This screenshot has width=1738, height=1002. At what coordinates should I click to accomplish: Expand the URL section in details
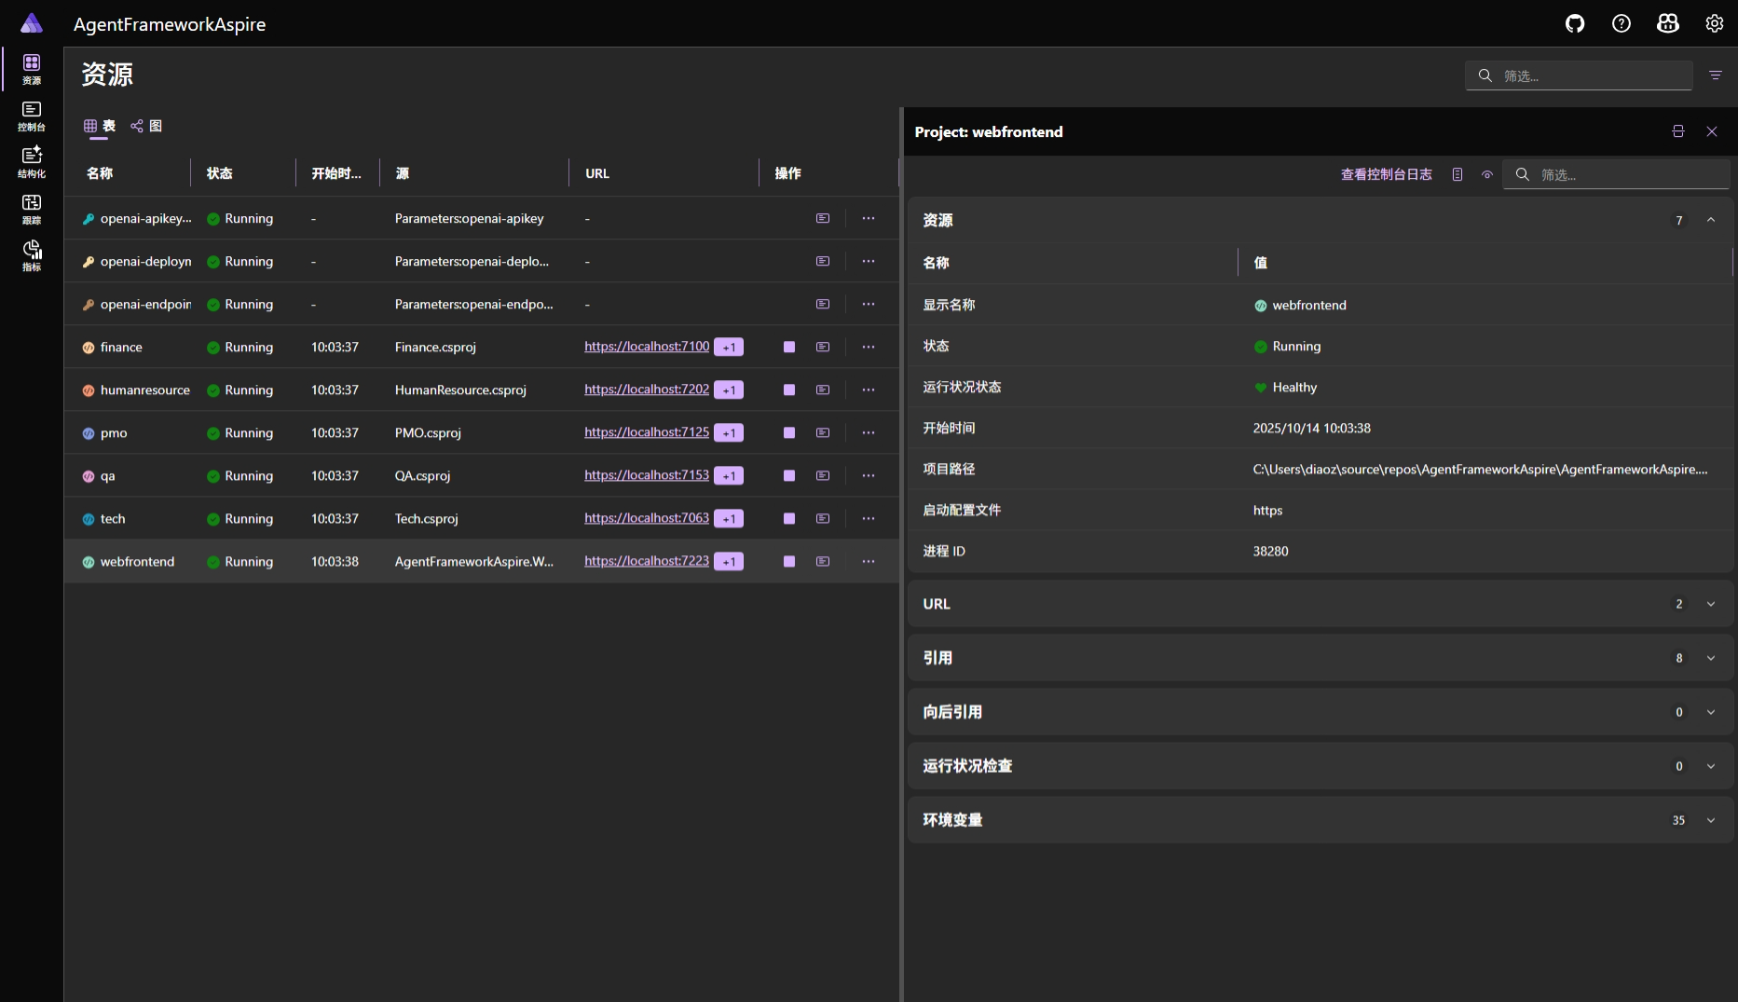1711,604
